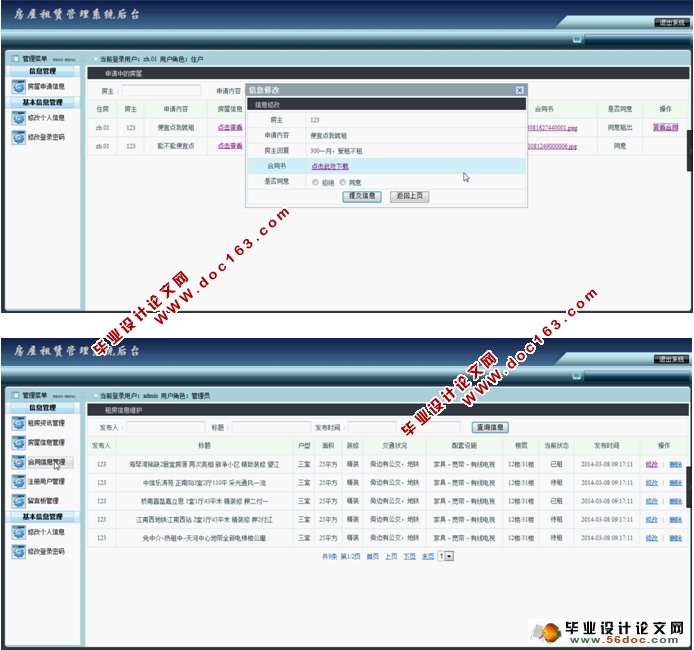The height and width of the screenshot is (650, 694).
Task: Click 退出系统 button in upper header
Action: tap(671, 23)
